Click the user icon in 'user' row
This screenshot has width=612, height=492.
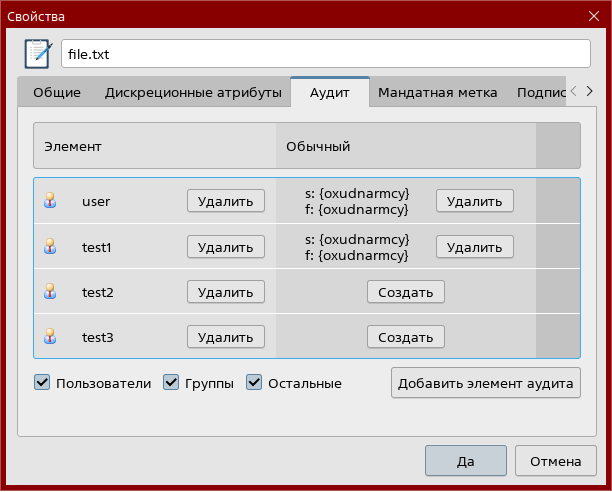point(50,201)
